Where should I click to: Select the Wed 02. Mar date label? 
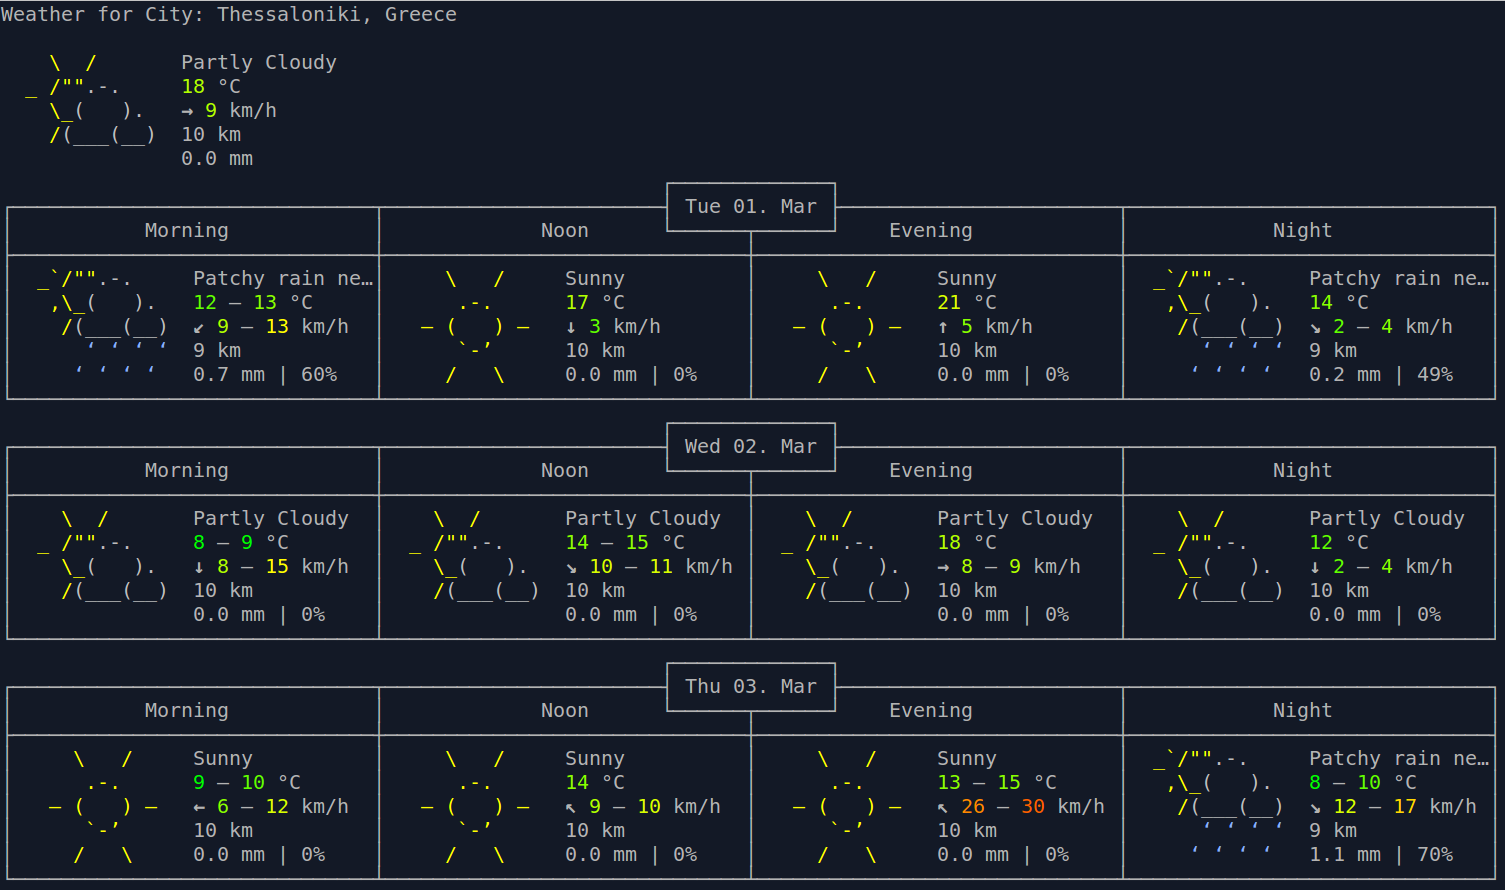click(750, 447)
